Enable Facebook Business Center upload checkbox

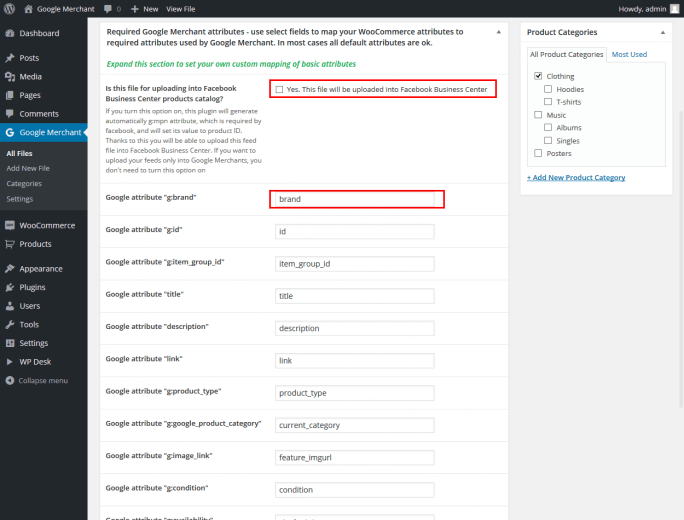pos(279,89)
